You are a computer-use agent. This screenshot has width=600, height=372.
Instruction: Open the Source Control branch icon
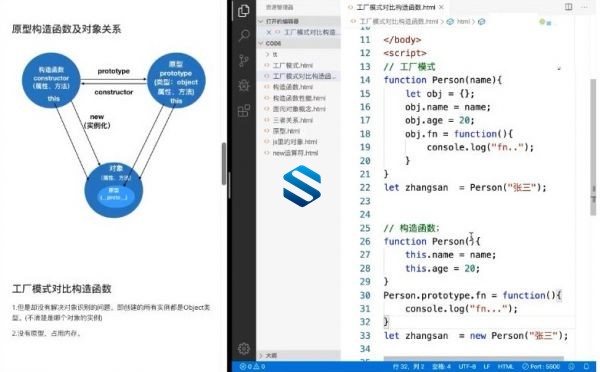pyautogui.click(x=244, y=60)
